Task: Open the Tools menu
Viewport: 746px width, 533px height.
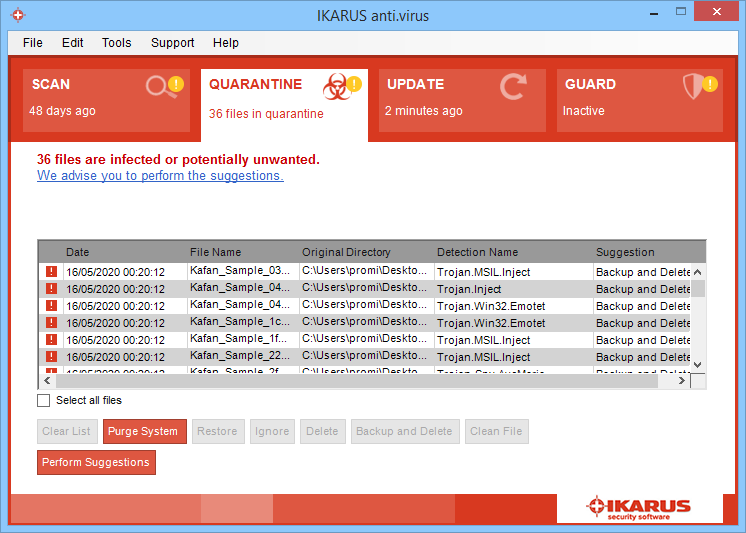Action: [117, 43]
